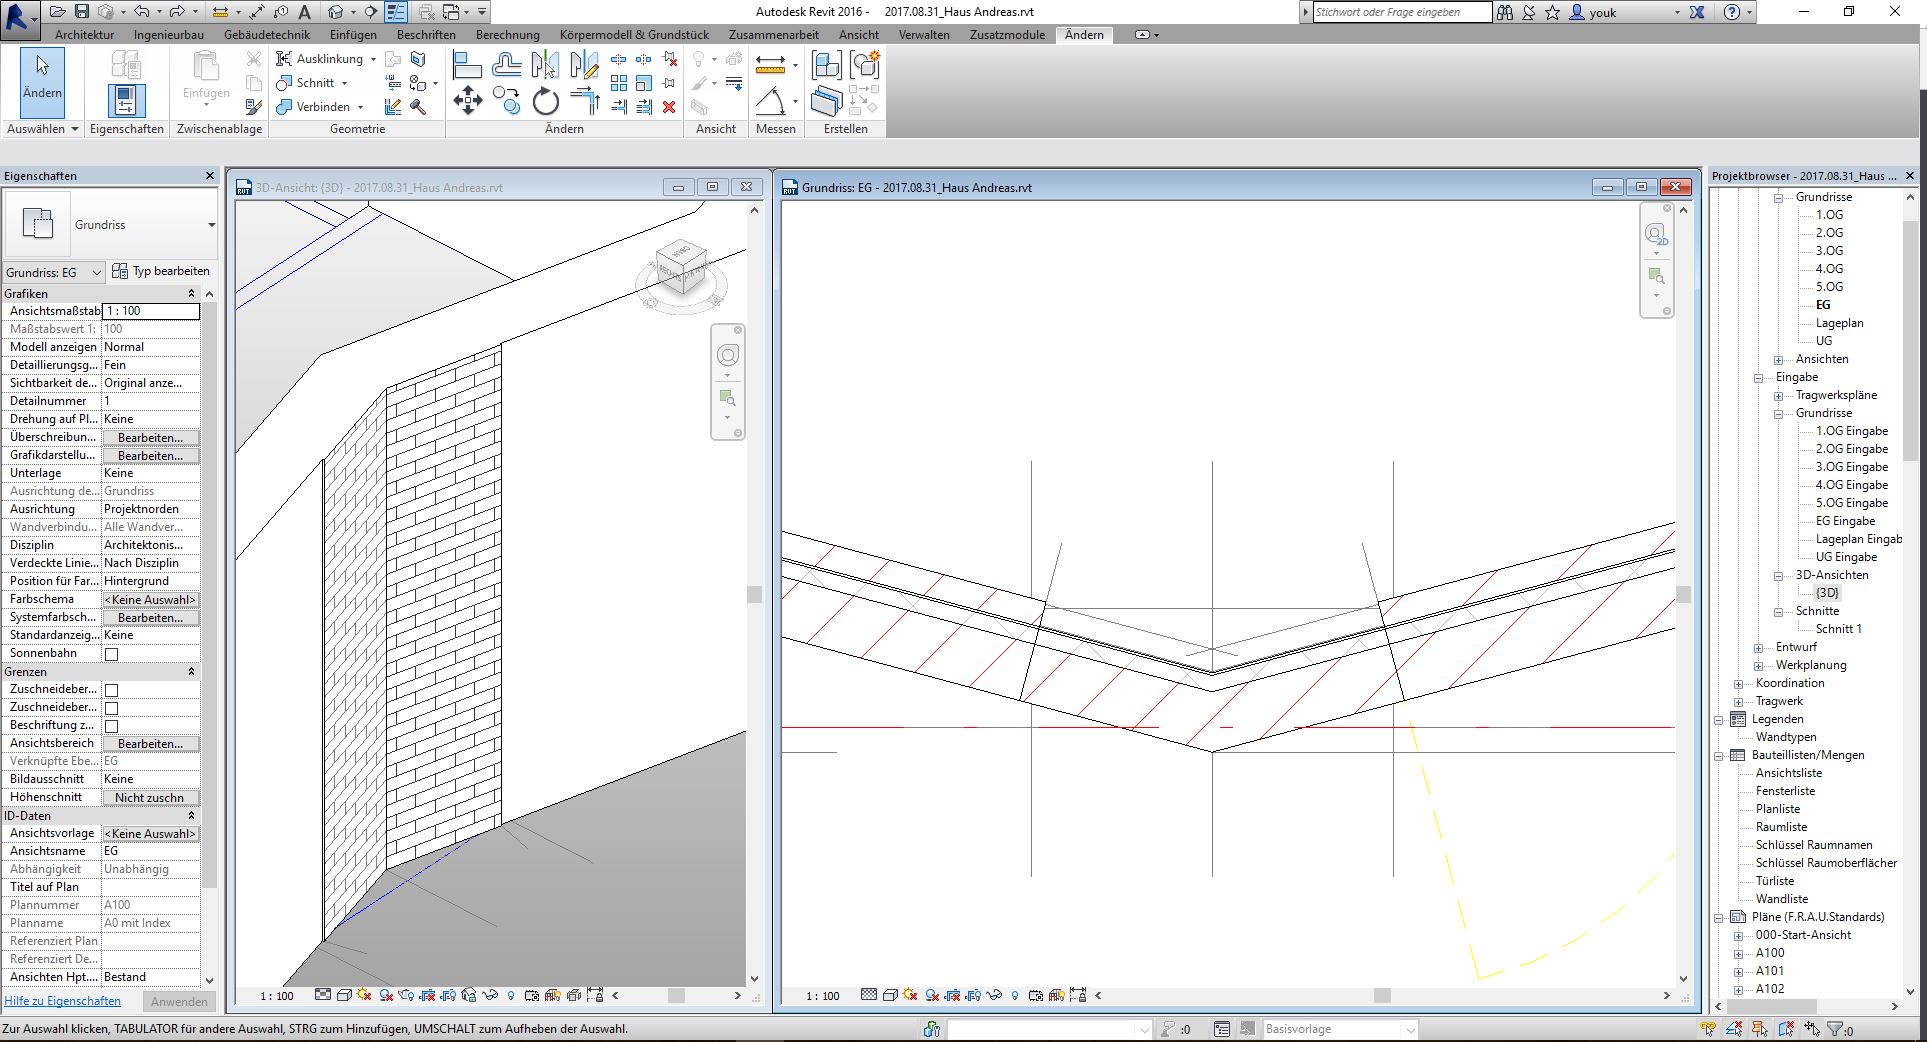This screenshot has width=1927, height=1042.
Task: Select the Move tool in Ändern panel
Action: 467,101
